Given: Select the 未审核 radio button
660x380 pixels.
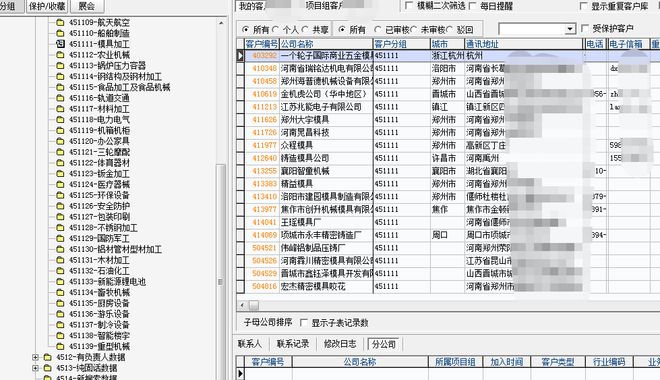Looking at the screenshot, I should [414, 30].
